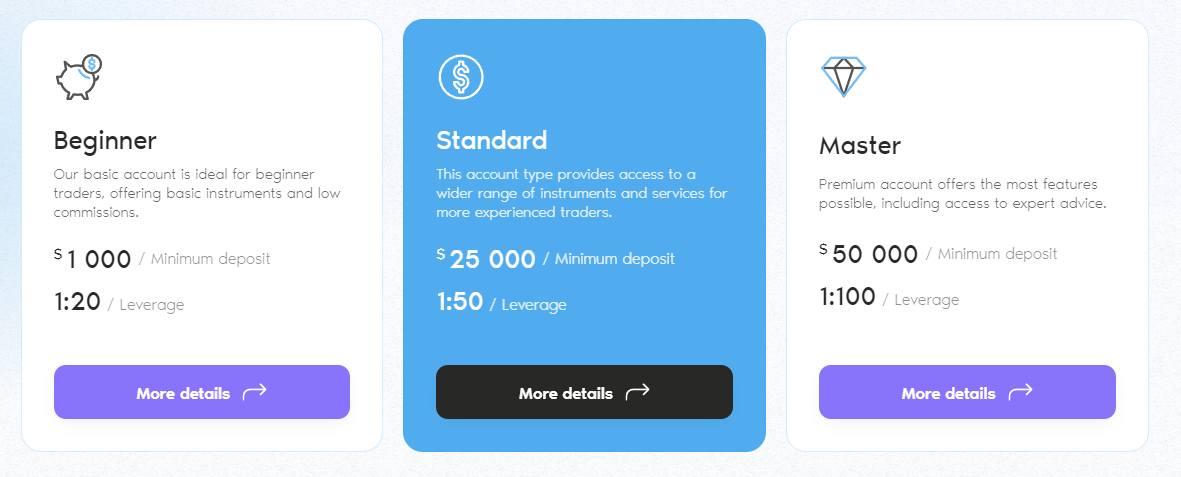Click the arrow icon in Standard's More details button
Viewport: 1181px width, 477px height.
(x=637, y=392)
